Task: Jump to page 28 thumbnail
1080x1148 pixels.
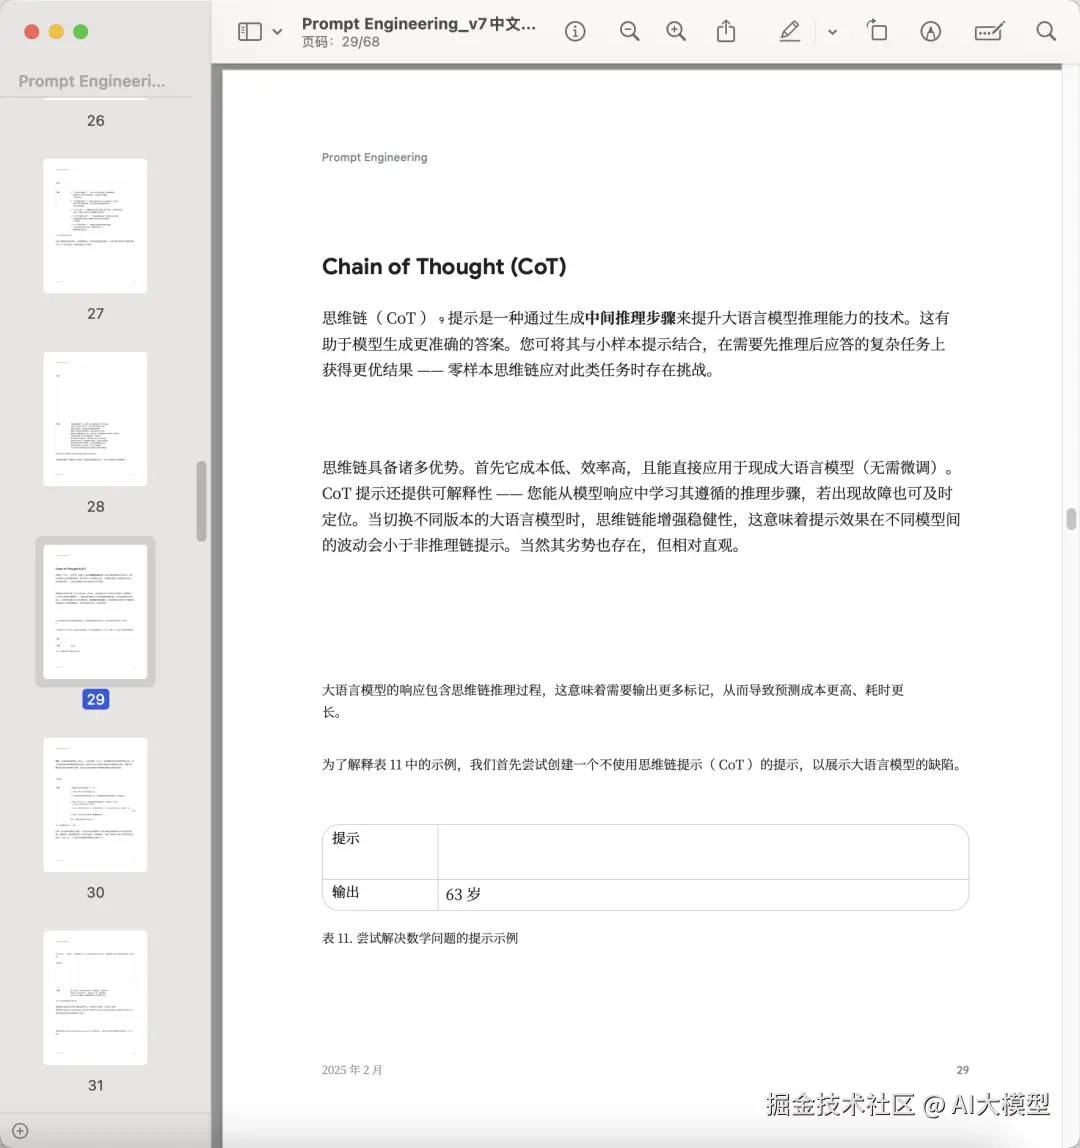Action: tap(95, 419)
